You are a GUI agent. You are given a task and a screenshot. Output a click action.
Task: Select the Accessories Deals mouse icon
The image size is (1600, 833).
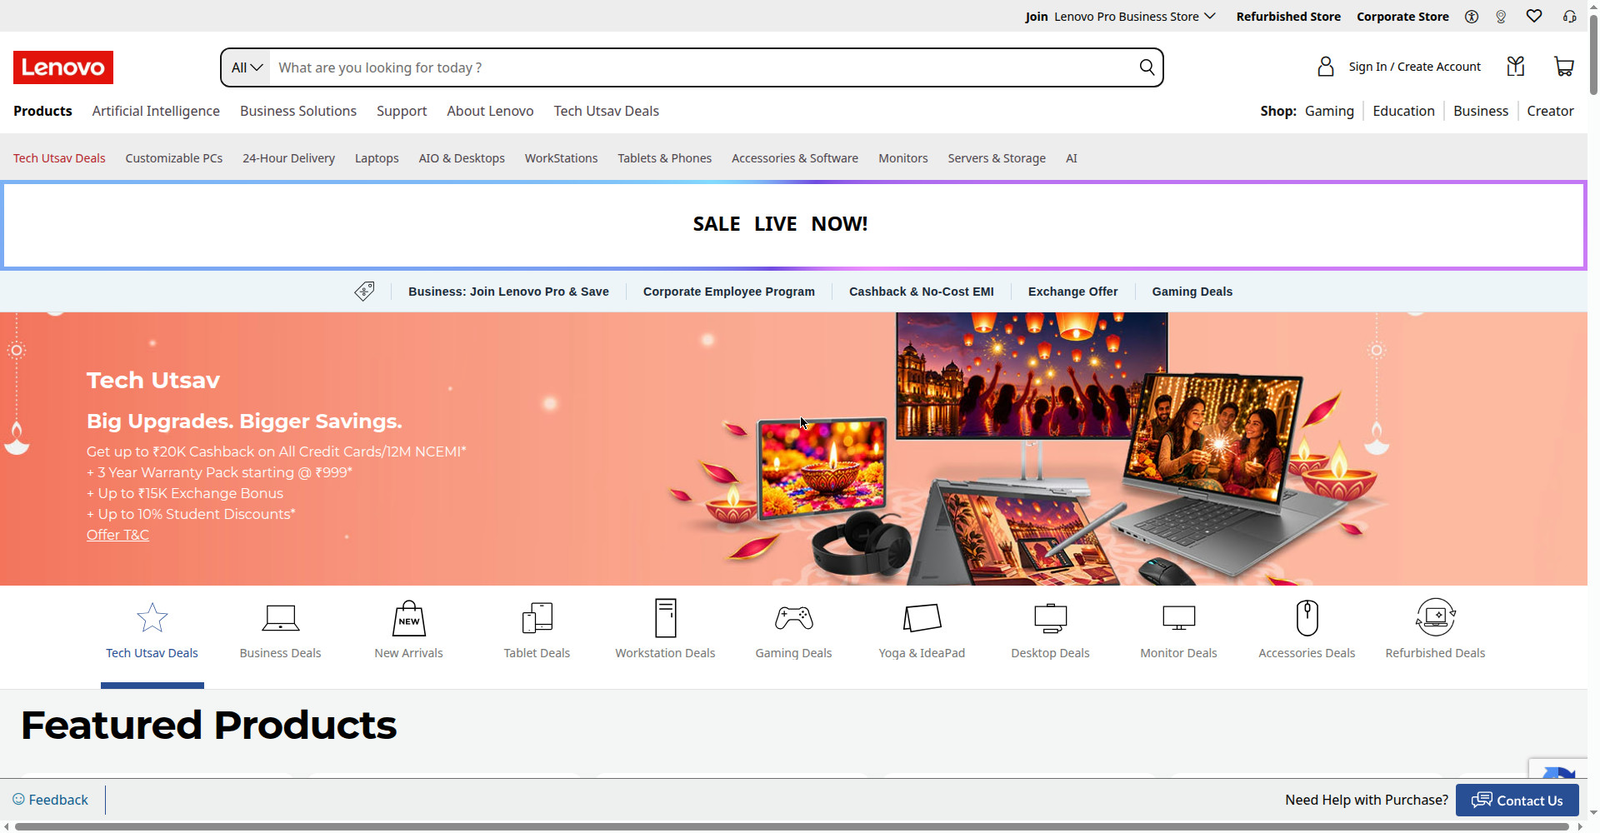1307,618
